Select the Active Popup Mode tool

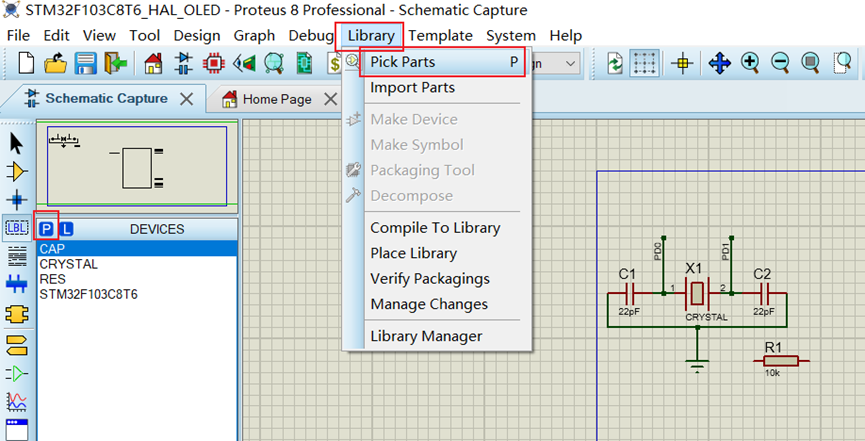[17, 429]
